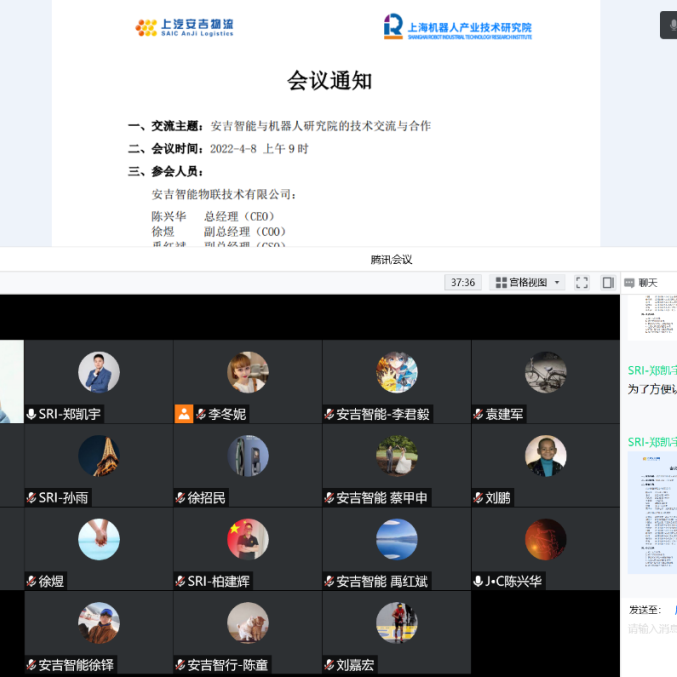Open the 宫格视图 layout dropdown
Image resolution: width=677 pixels, height=677 pixels.
coord(527,282)
